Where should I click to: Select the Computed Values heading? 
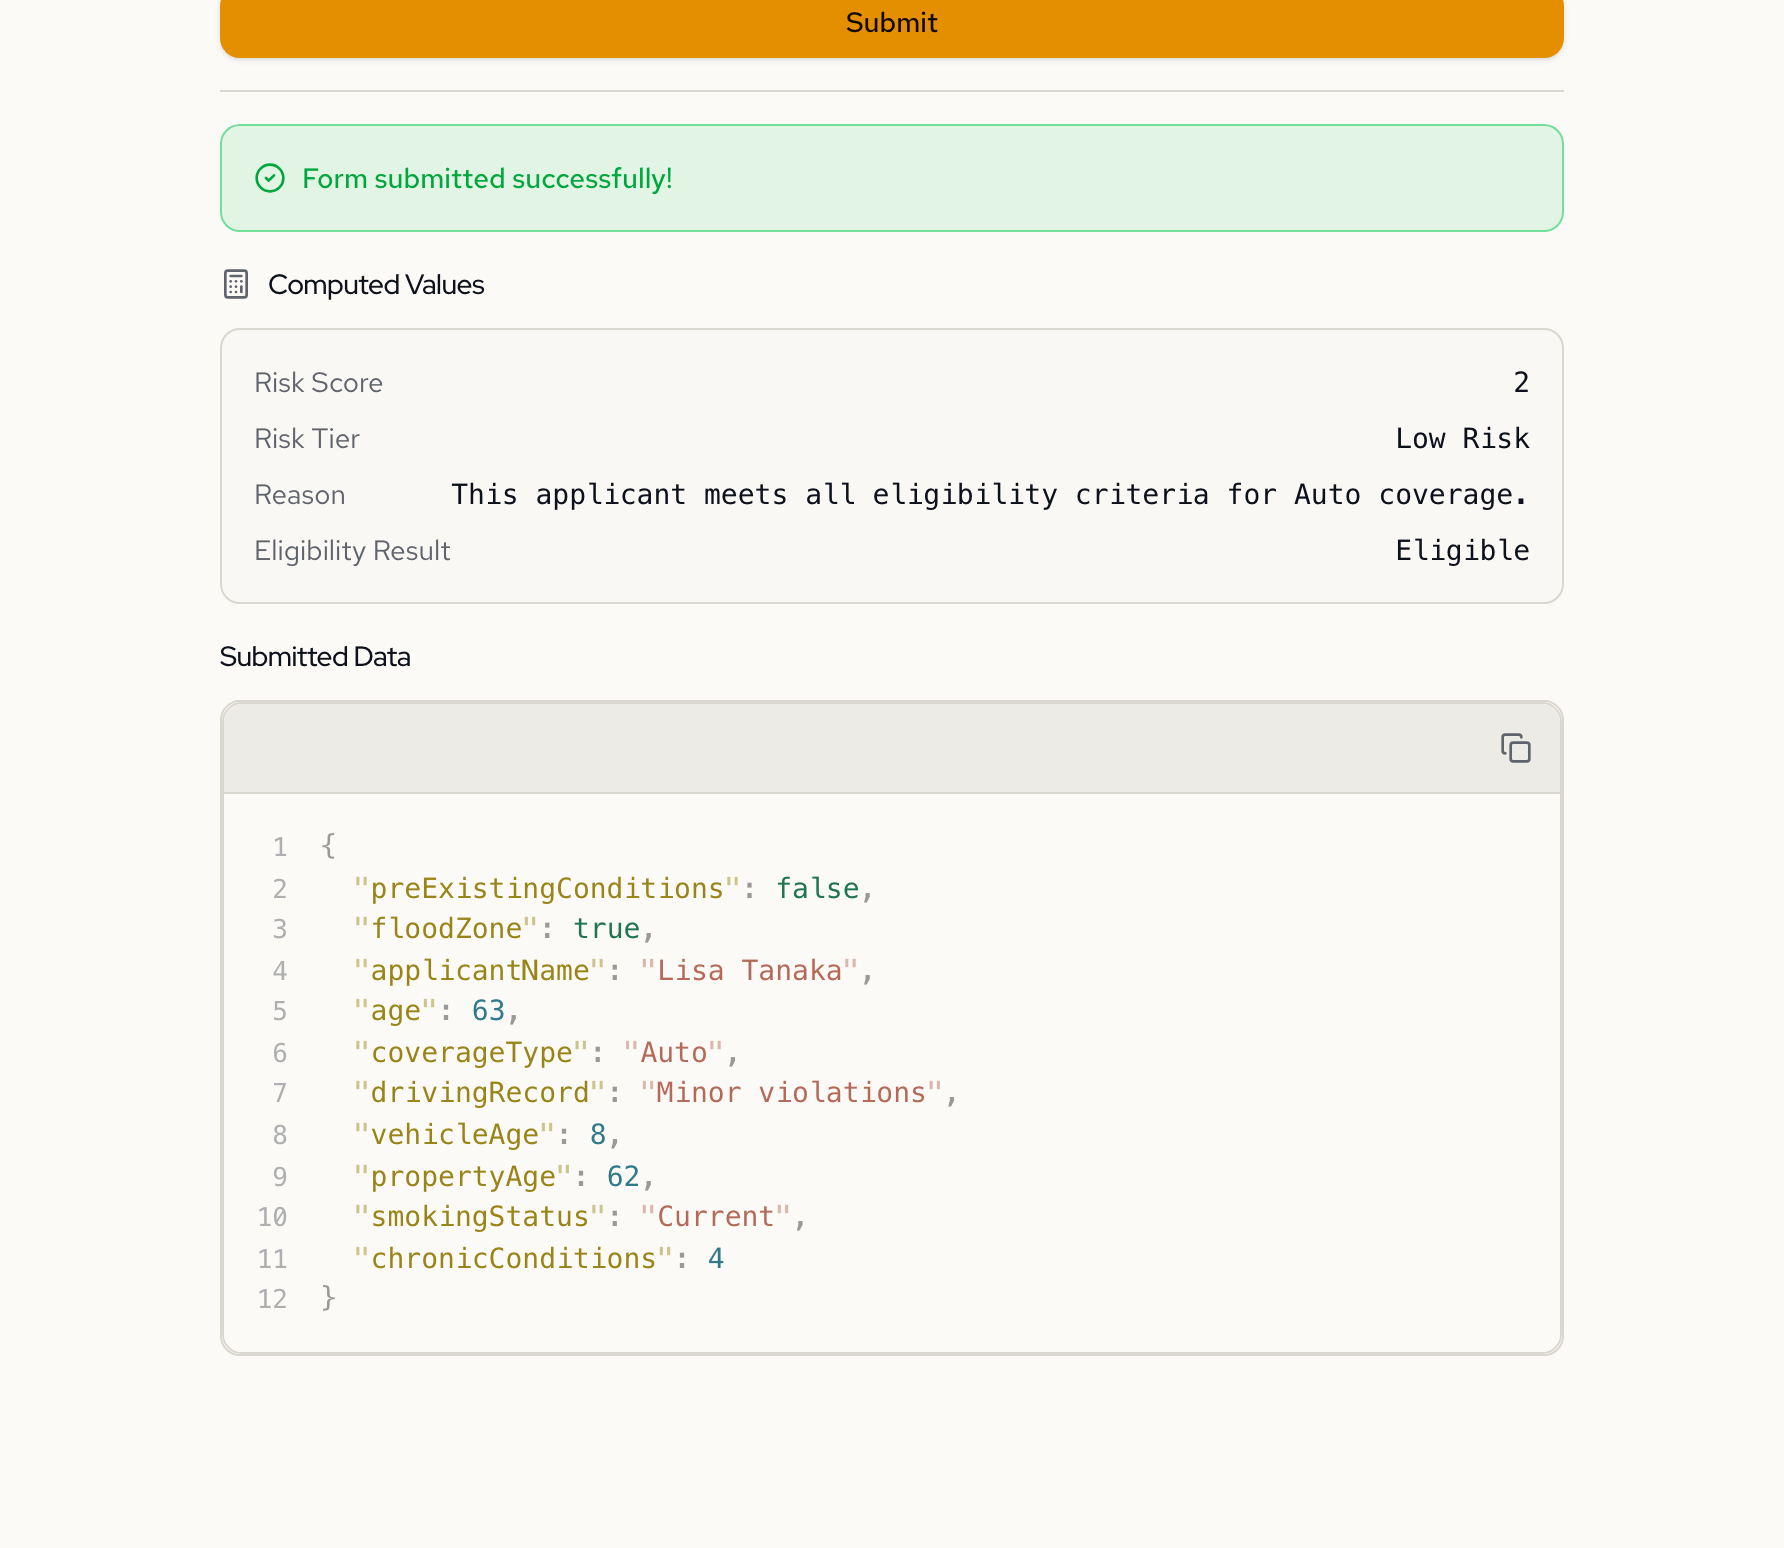click(376, 285)
